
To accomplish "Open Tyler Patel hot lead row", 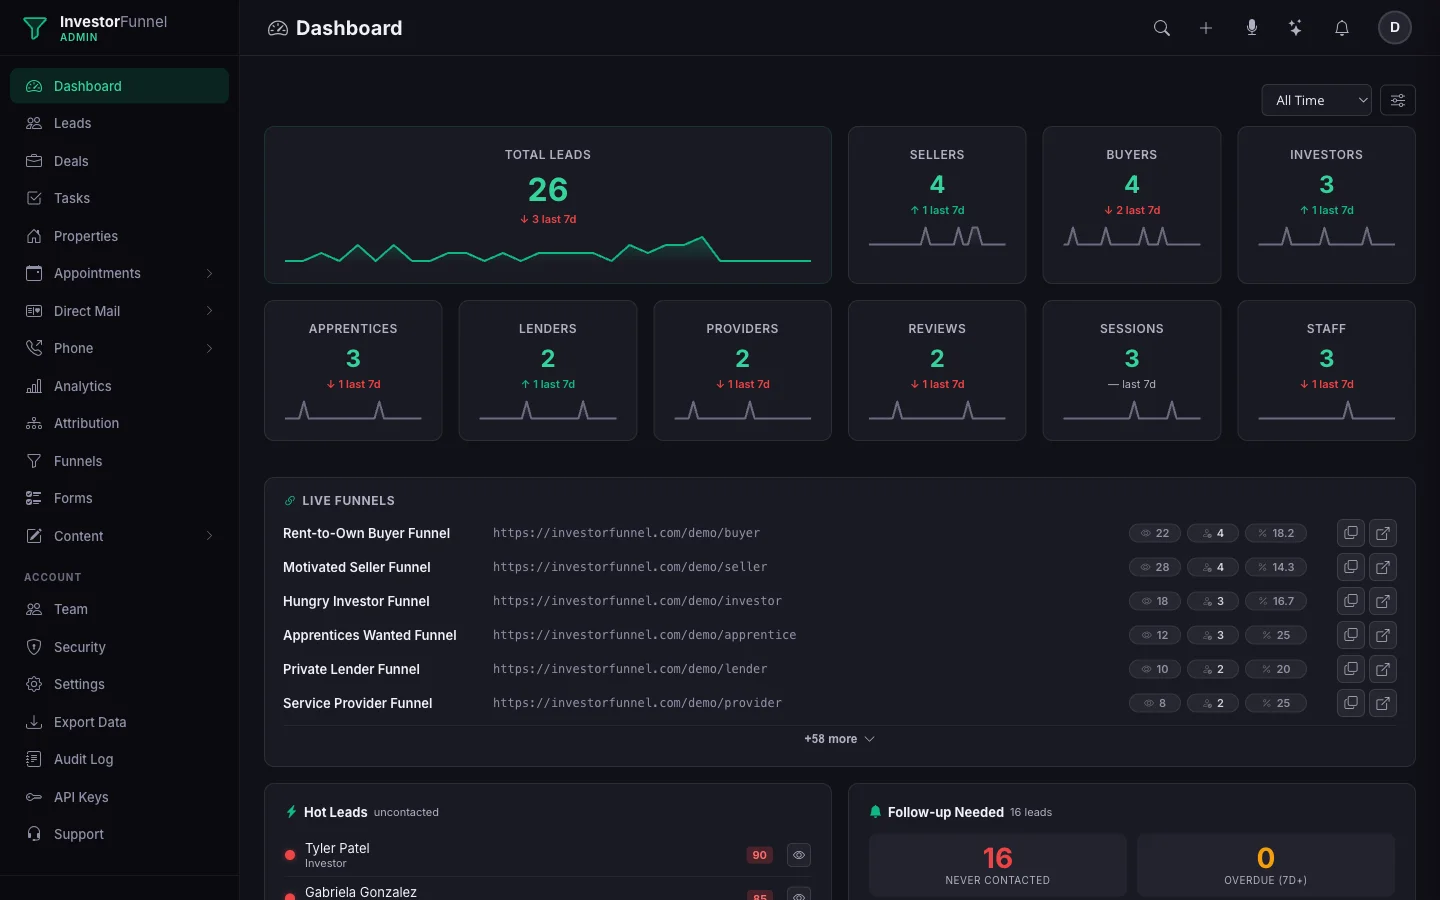I will coord(548,855).
